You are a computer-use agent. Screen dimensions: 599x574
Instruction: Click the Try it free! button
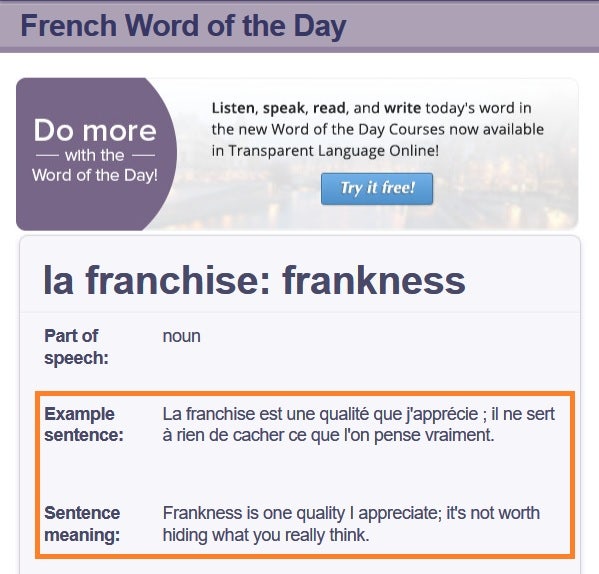[377, 189]
